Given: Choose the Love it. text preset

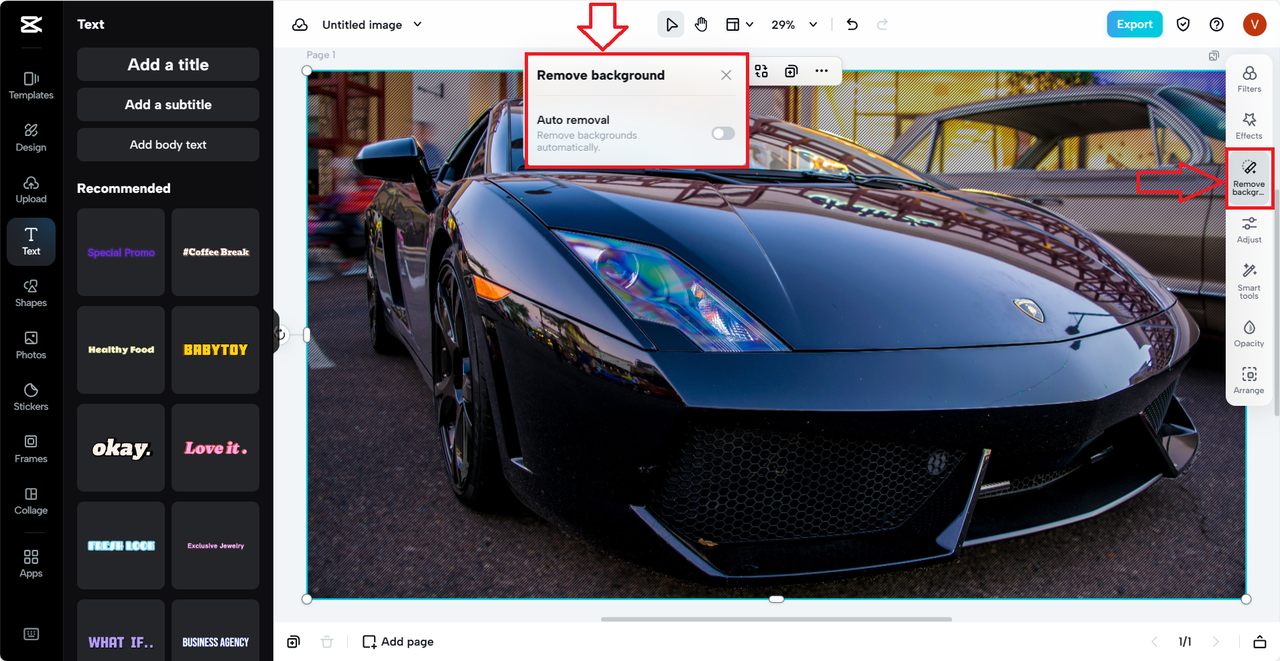Looking at the screenshot, I should [x=215, y=448].
